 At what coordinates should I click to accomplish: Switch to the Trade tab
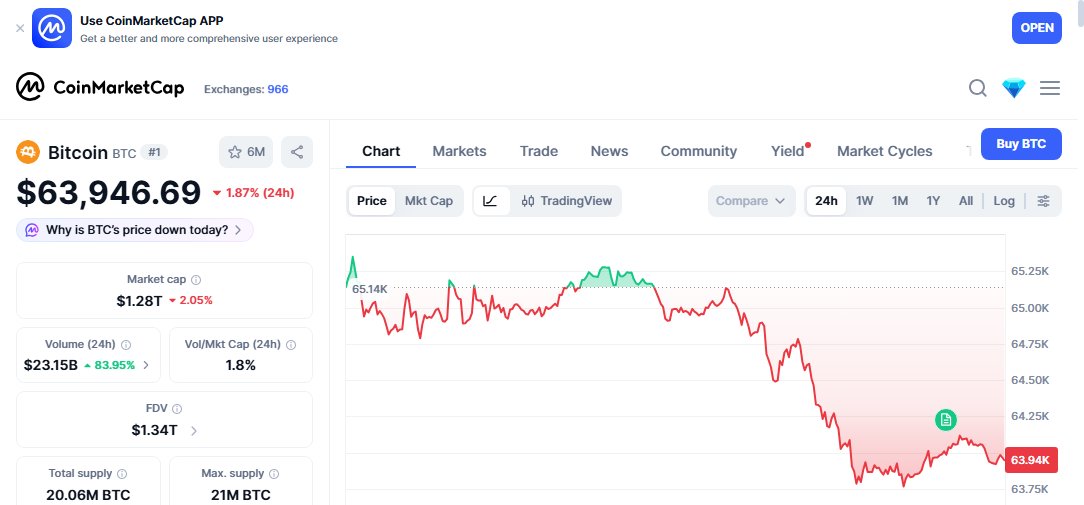[x=539, y=152]
